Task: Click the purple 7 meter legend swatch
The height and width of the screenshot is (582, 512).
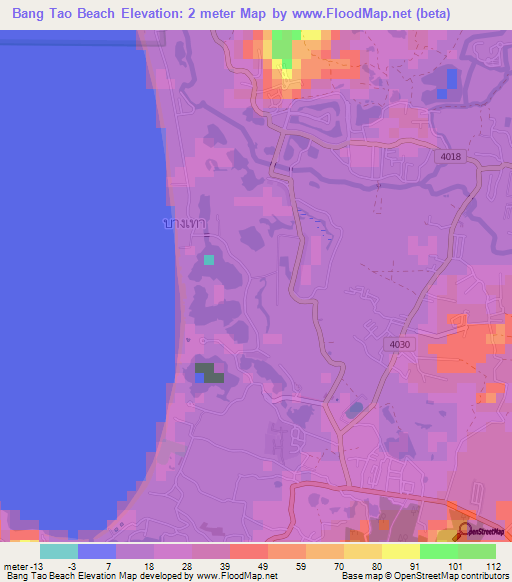Action: (x=135, y=552)
